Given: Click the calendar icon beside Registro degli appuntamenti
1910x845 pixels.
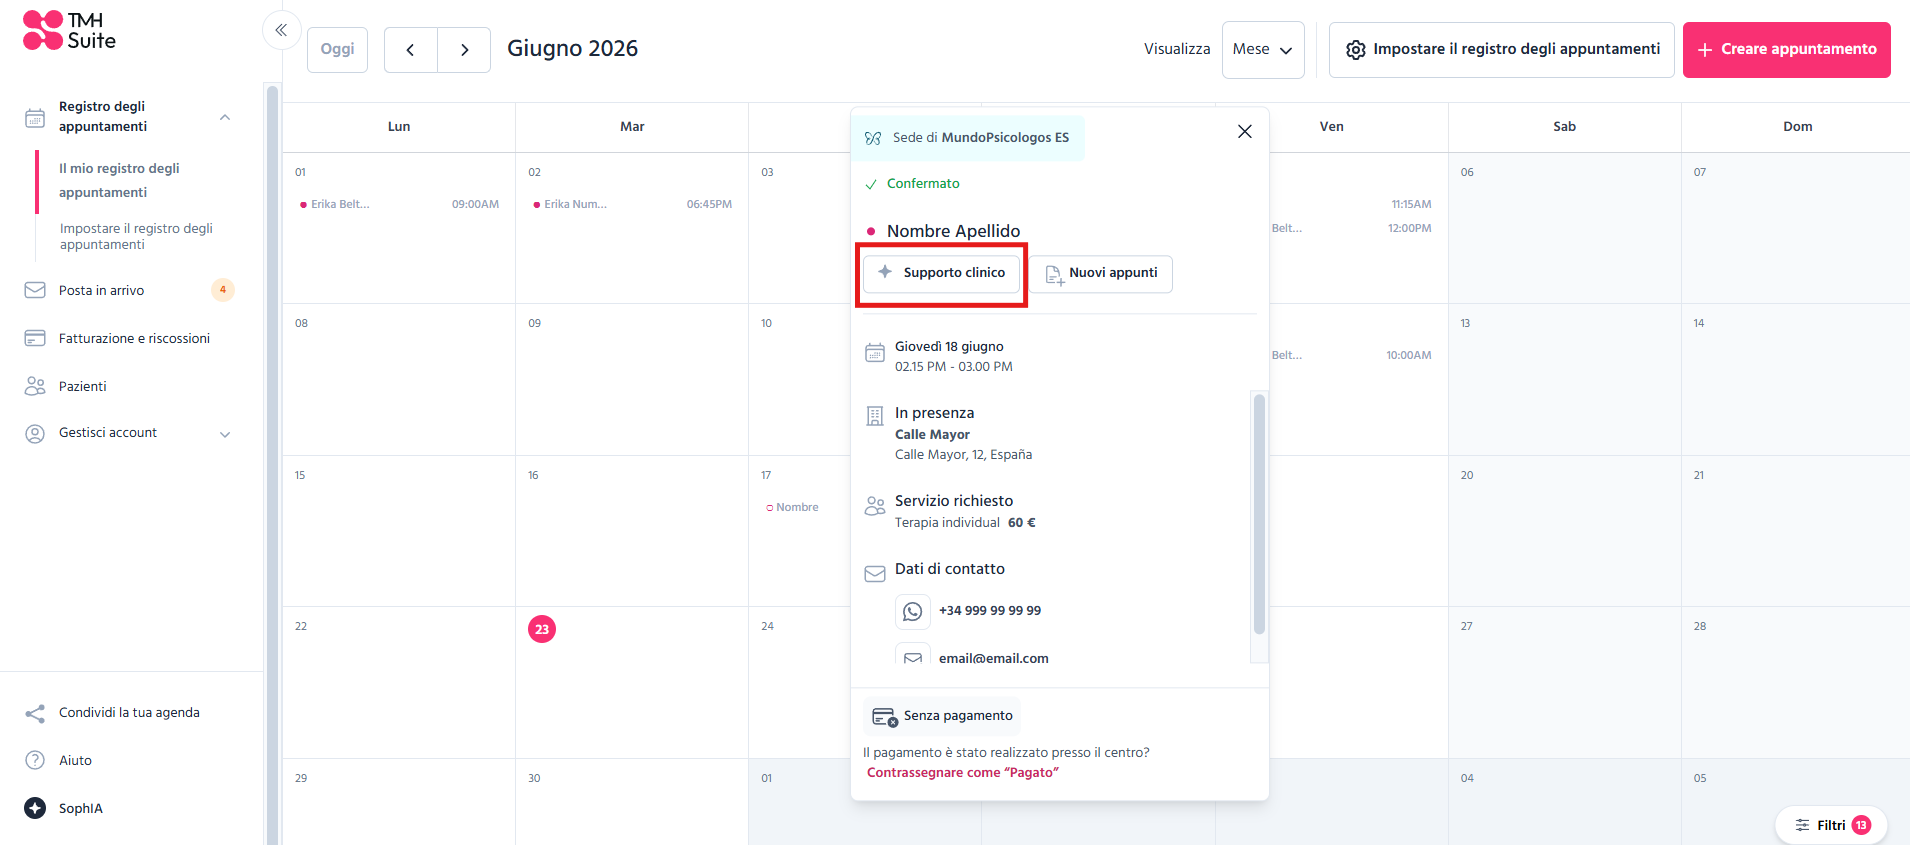Looking at the screenshot, I should point(35,118).
